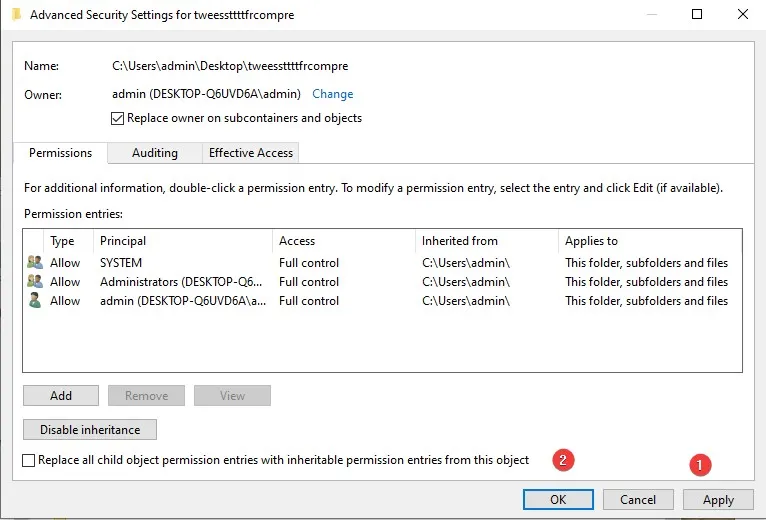
Task: Confirm with the OK button
Action: coord(558,499)
